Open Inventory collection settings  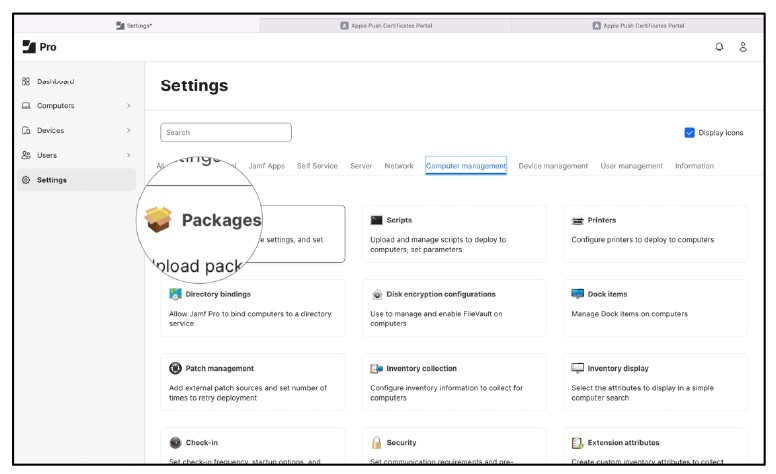(454, 382)
